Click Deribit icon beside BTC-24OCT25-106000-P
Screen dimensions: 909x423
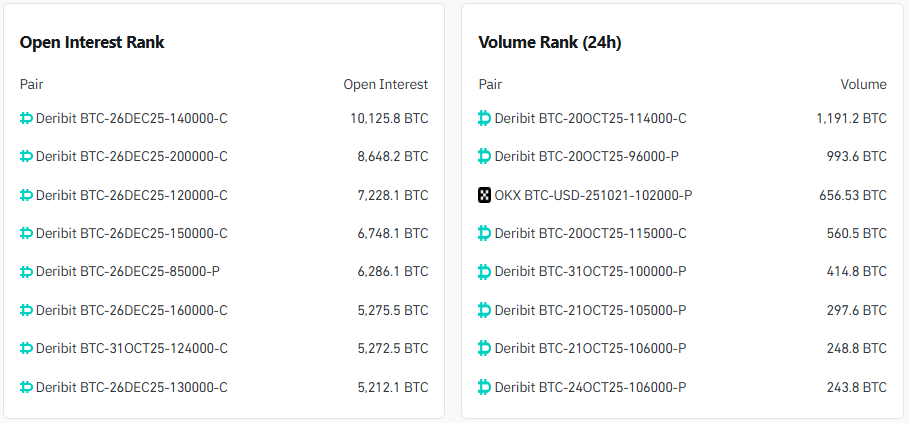(485, 387)
